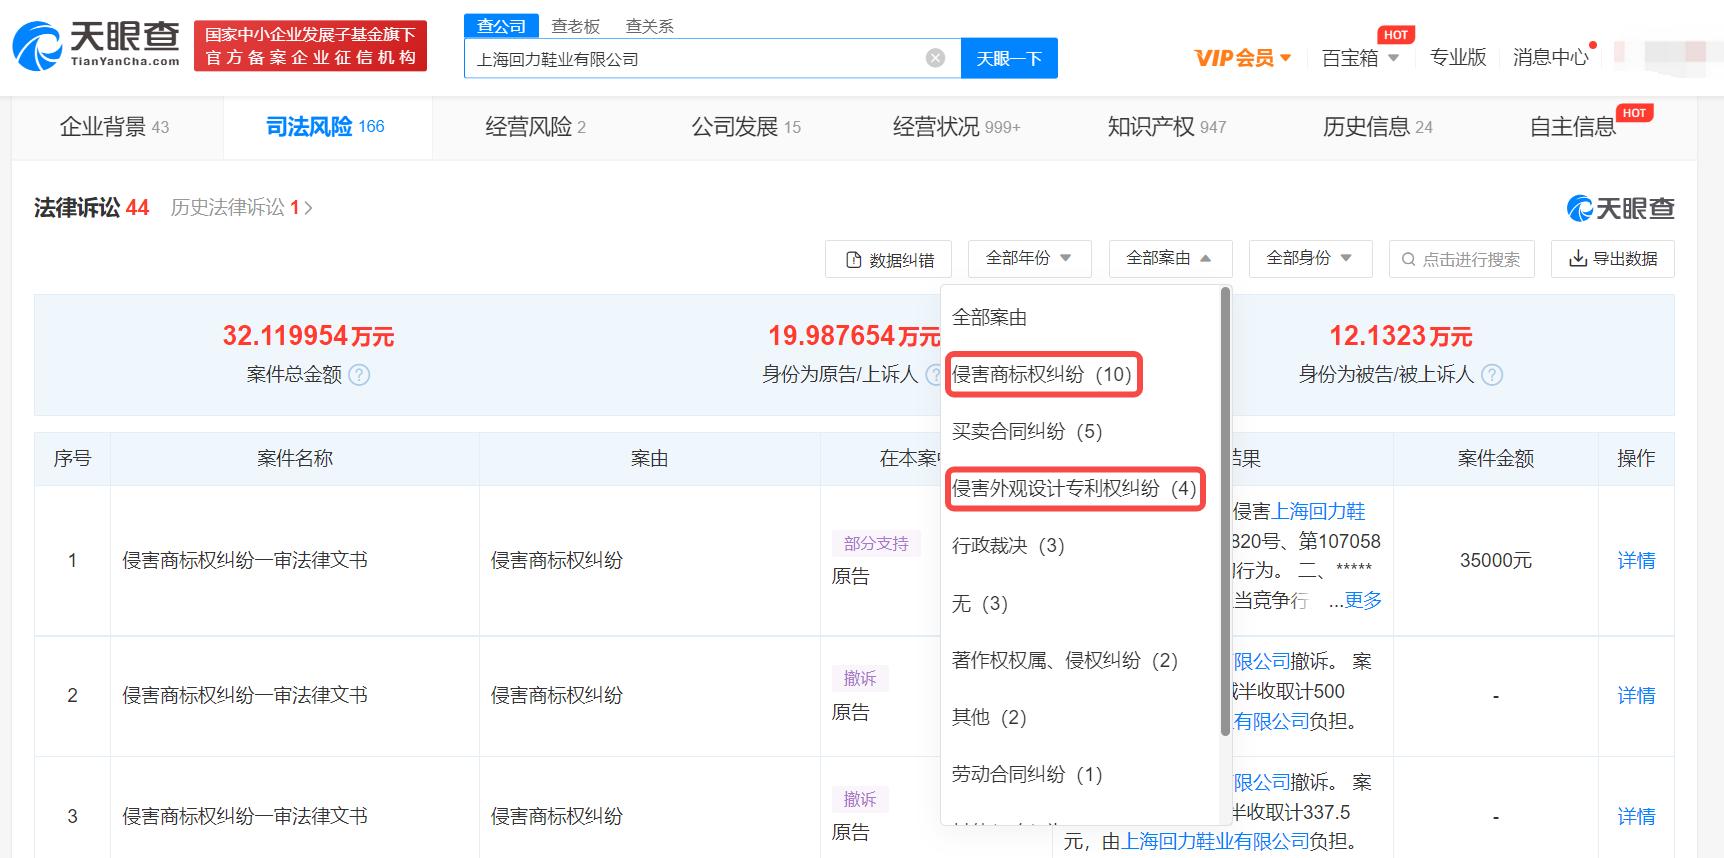Clear the search box with the X icon
Image resolution: width=1724 pixels, height=858 pixels.
point(936,58)
